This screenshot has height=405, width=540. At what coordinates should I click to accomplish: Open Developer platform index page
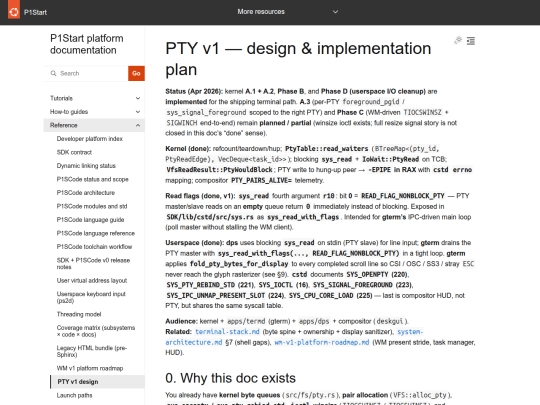(90, 139)
